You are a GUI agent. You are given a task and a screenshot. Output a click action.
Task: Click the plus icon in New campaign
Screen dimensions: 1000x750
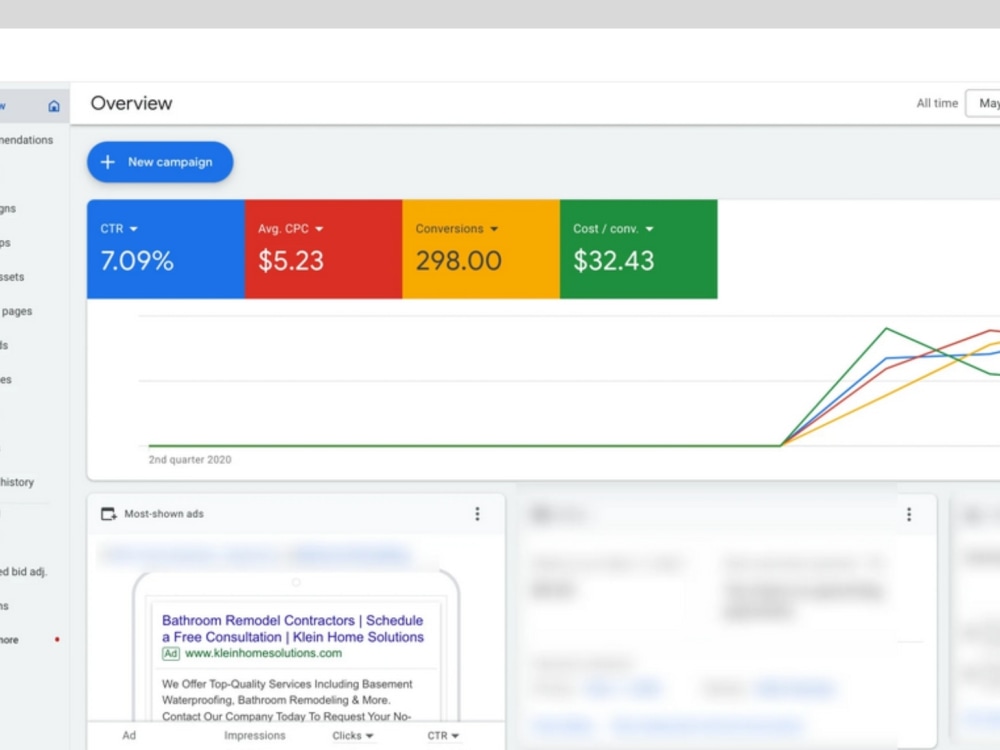[108, 162]
